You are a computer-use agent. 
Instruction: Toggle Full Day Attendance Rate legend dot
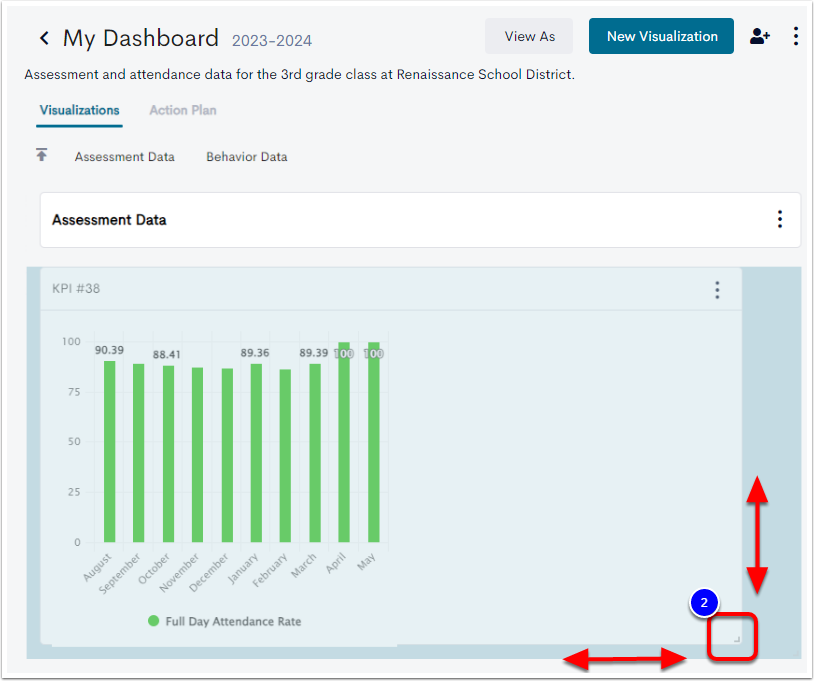153,621
